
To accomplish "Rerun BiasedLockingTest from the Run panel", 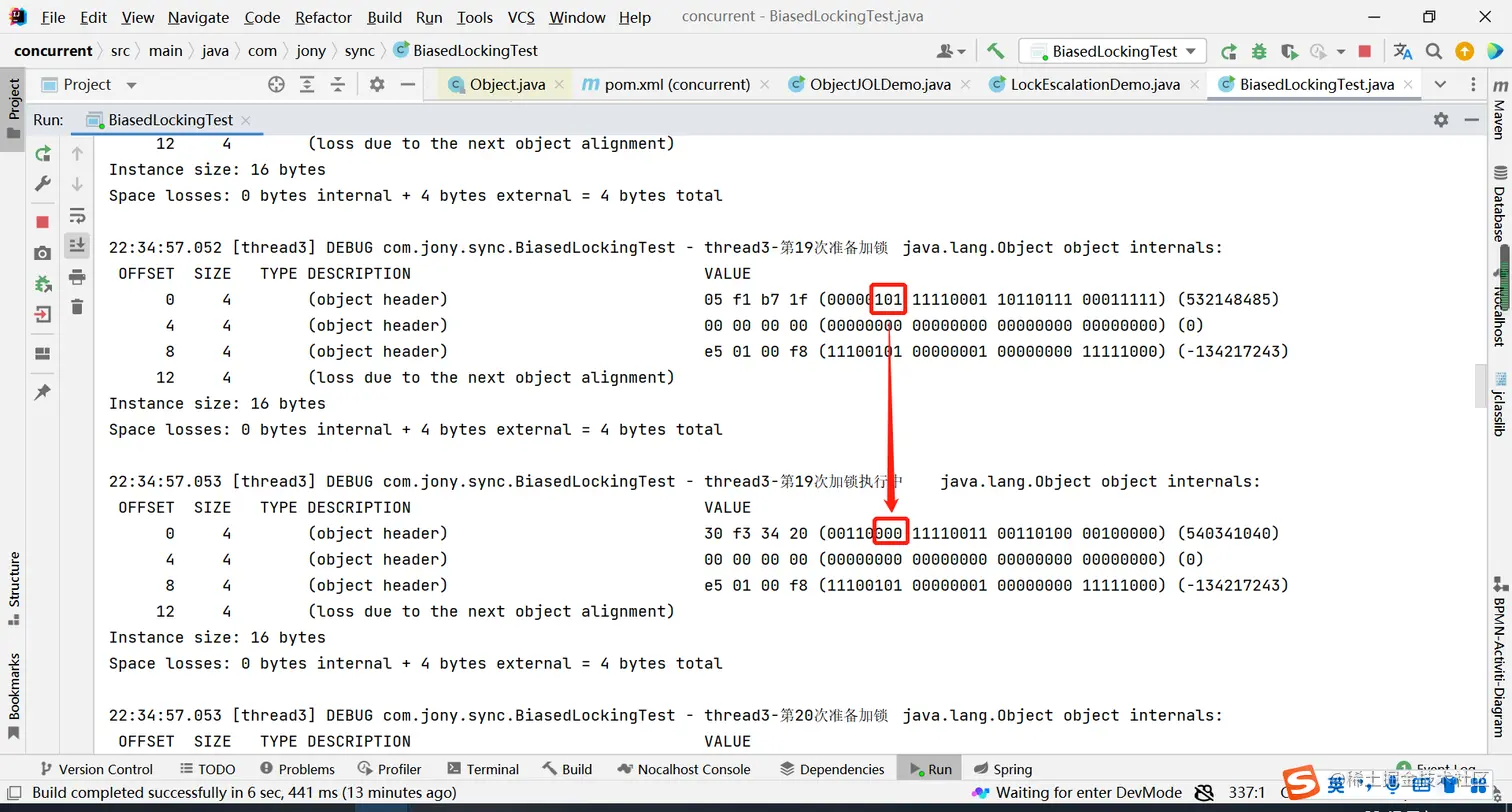I will pyautogui.click(x=43, y=154).
